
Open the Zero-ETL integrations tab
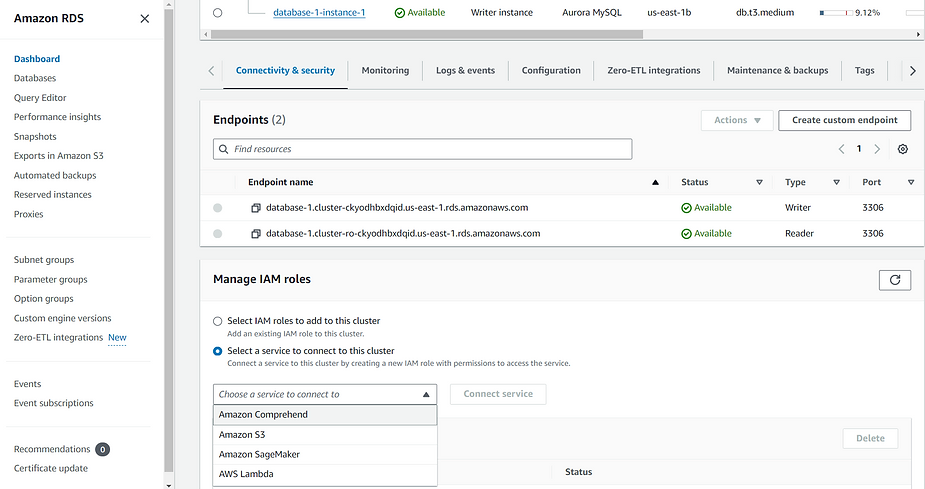click(x=654, y=70)
